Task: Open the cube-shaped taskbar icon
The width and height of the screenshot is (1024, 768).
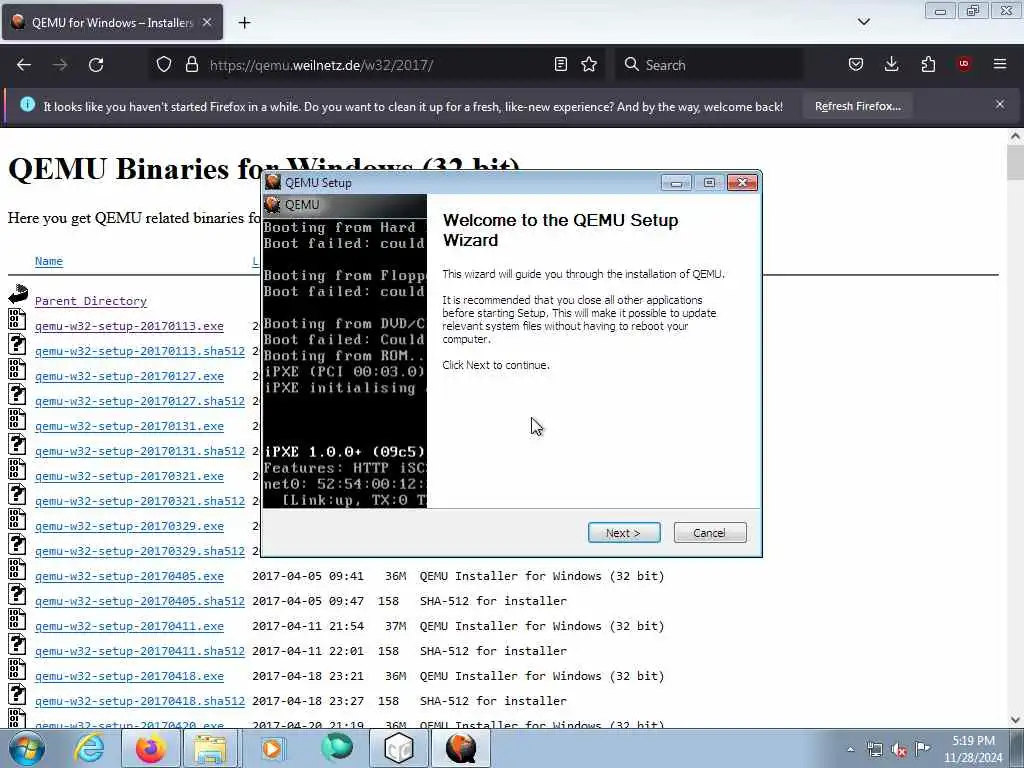Action: pos(399,748)
